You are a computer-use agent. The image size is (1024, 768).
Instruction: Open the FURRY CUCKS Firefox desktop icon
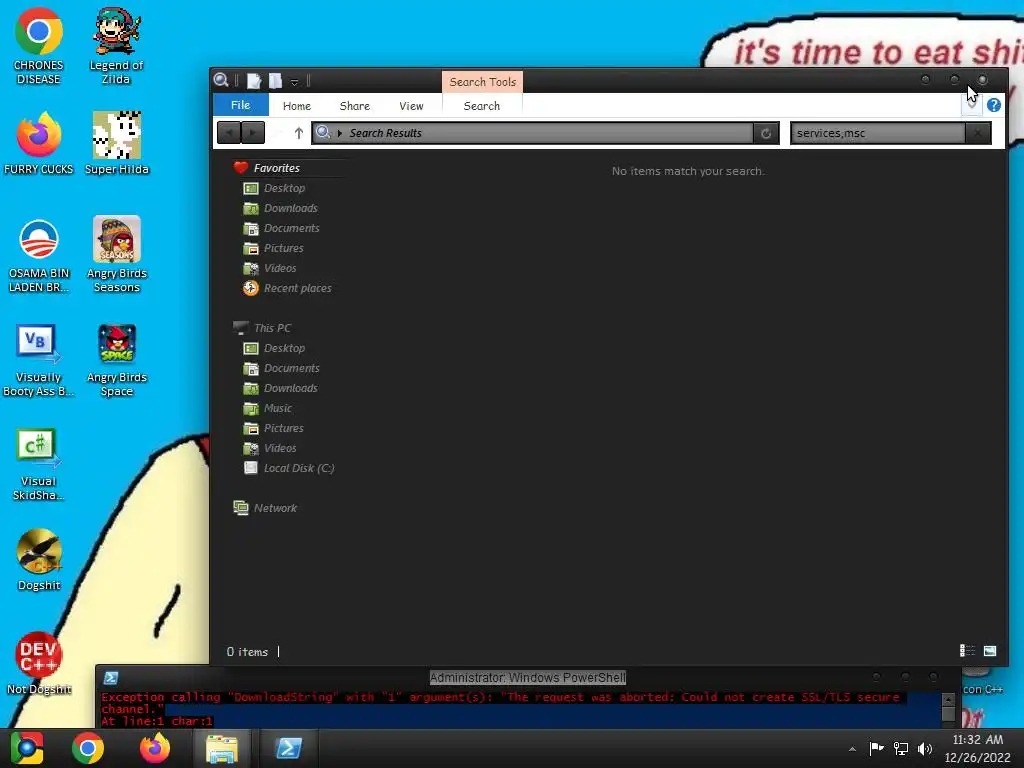click(x=39, y=144)
